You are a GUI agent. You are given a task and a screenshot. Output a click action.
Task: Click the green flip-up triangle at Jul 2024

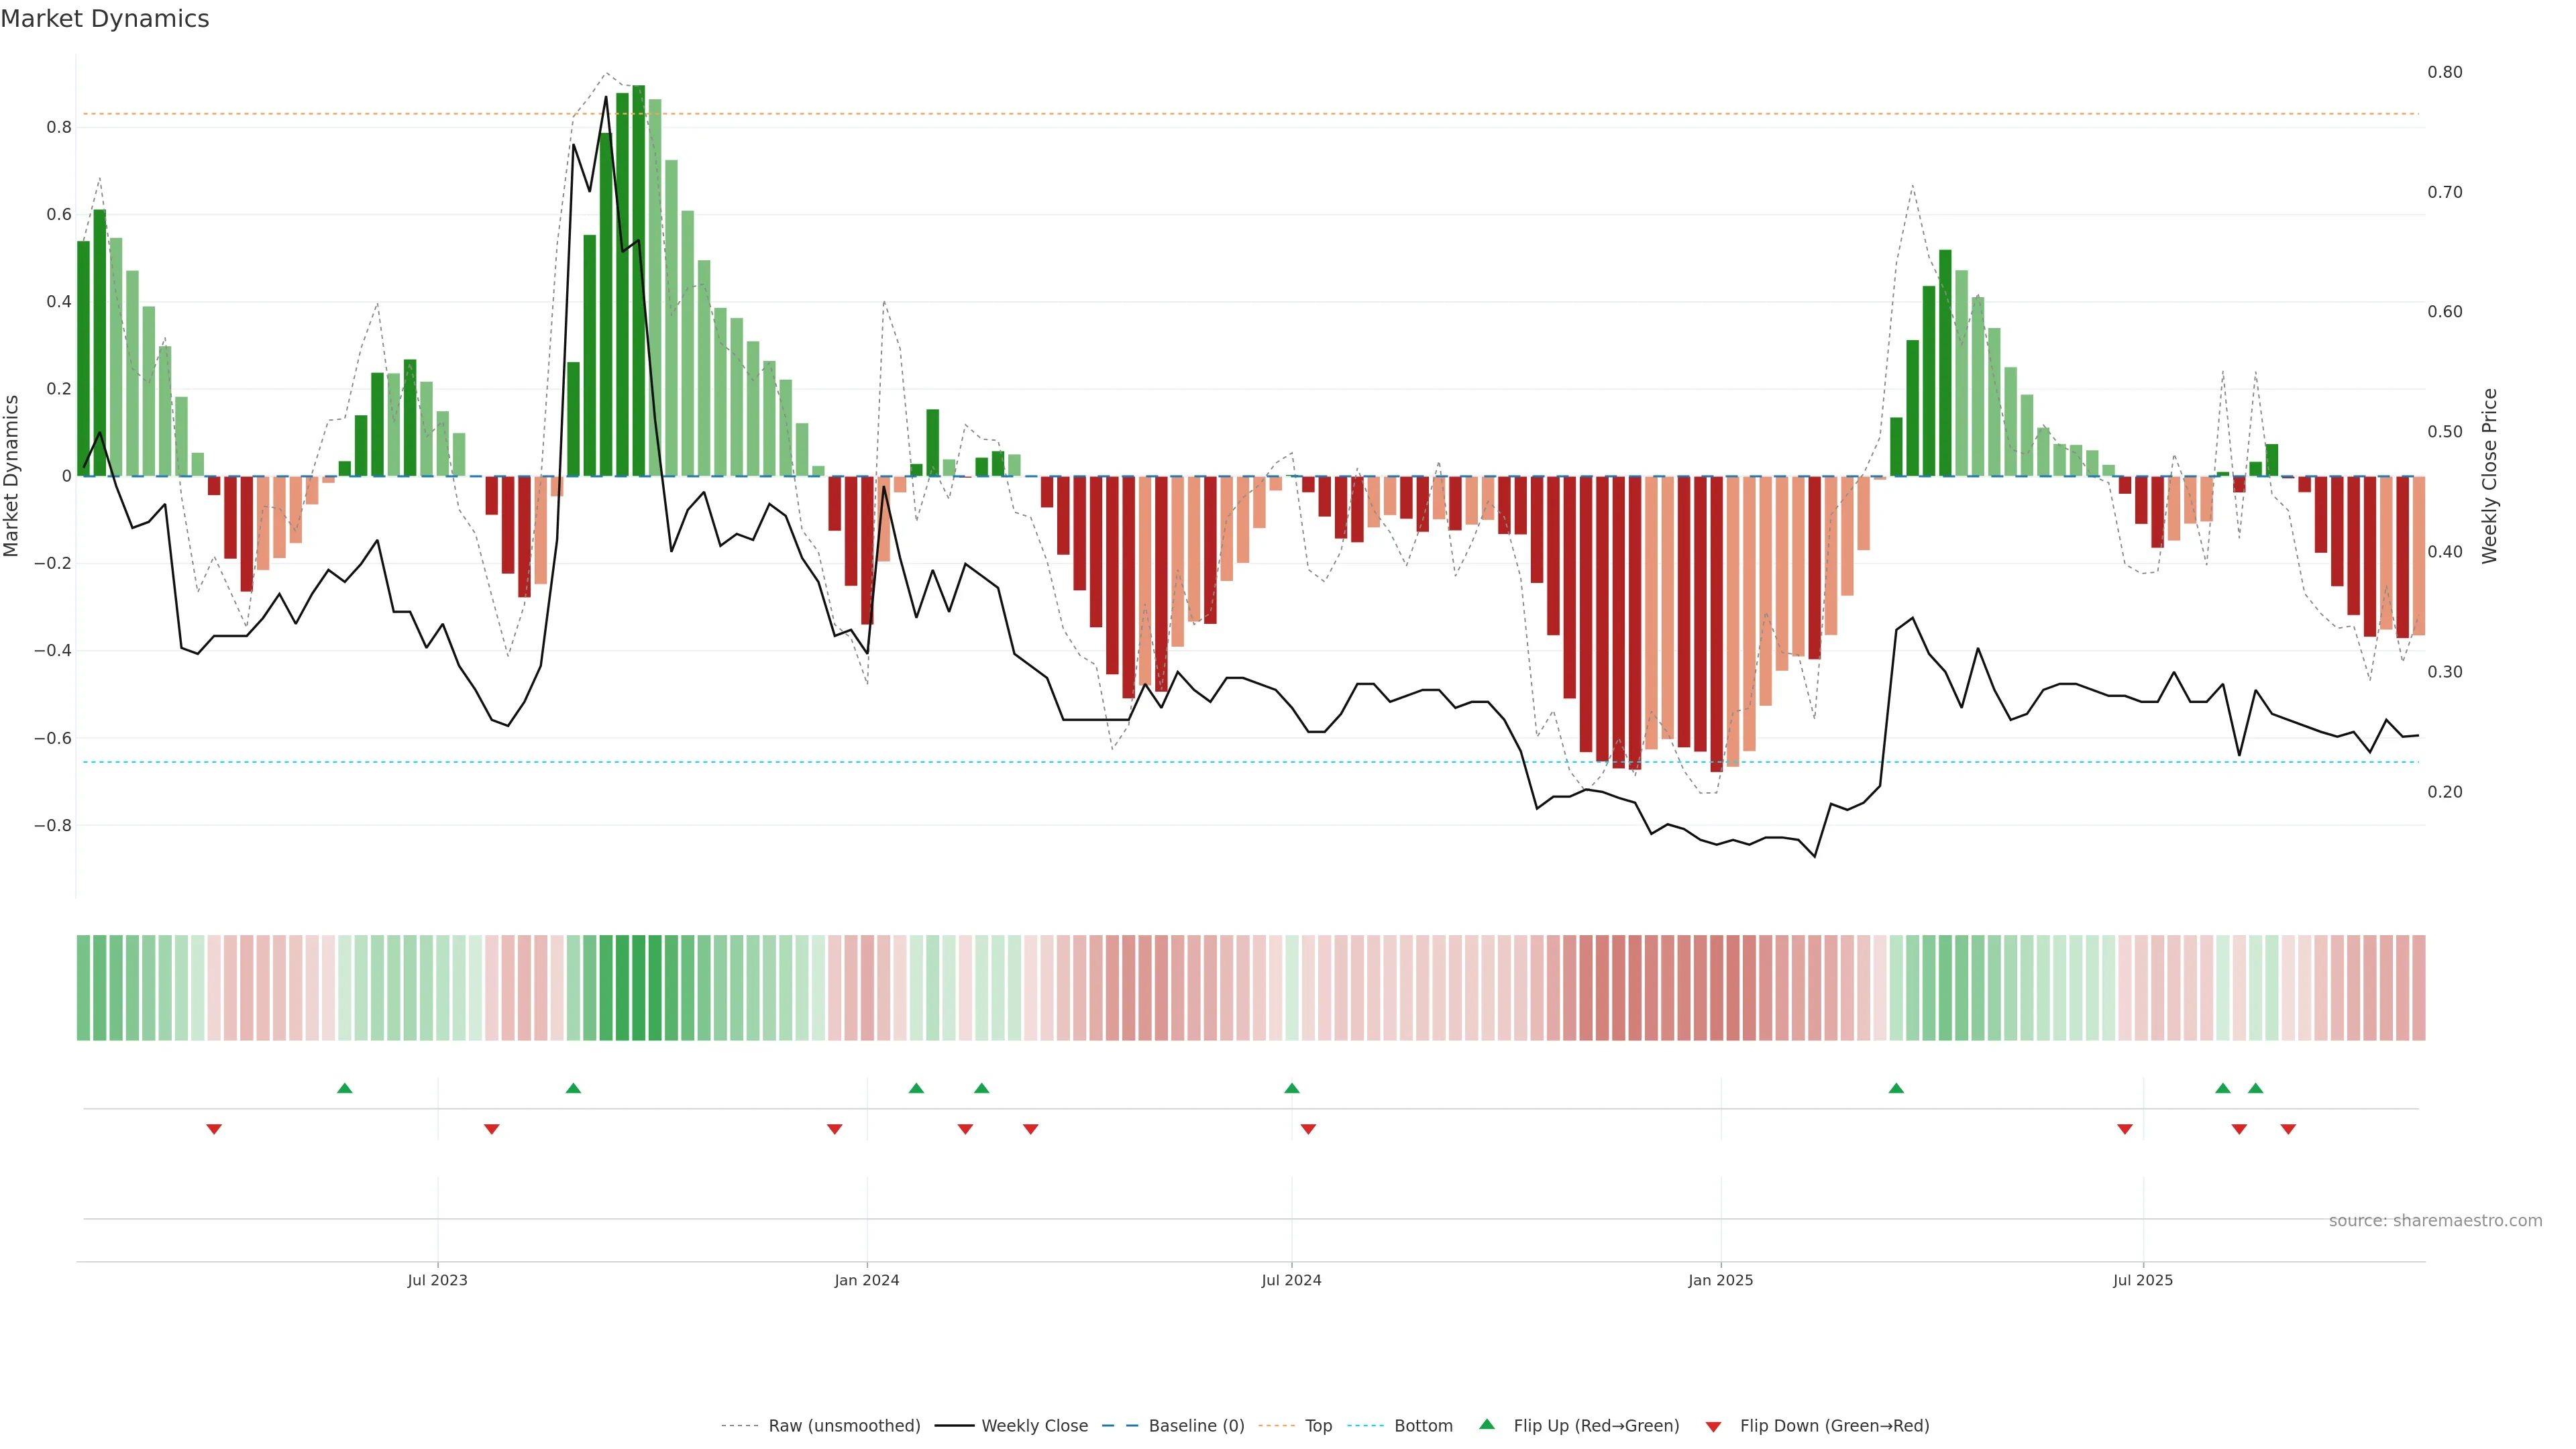point(1292,1088)
